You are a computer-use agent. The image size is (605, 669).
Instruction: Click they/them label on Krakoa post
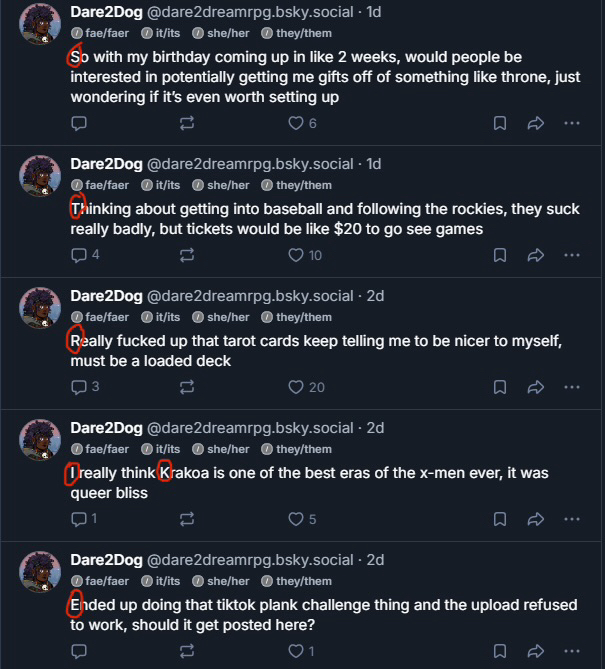(x=304, y=449)
